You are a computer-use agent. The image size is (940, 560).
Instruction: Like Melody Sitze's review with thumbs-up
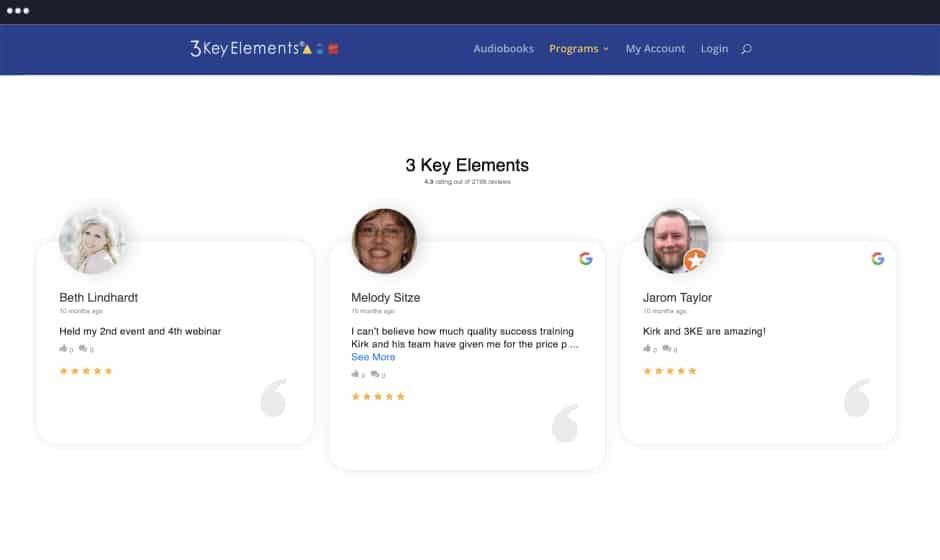tap(355, 374)
